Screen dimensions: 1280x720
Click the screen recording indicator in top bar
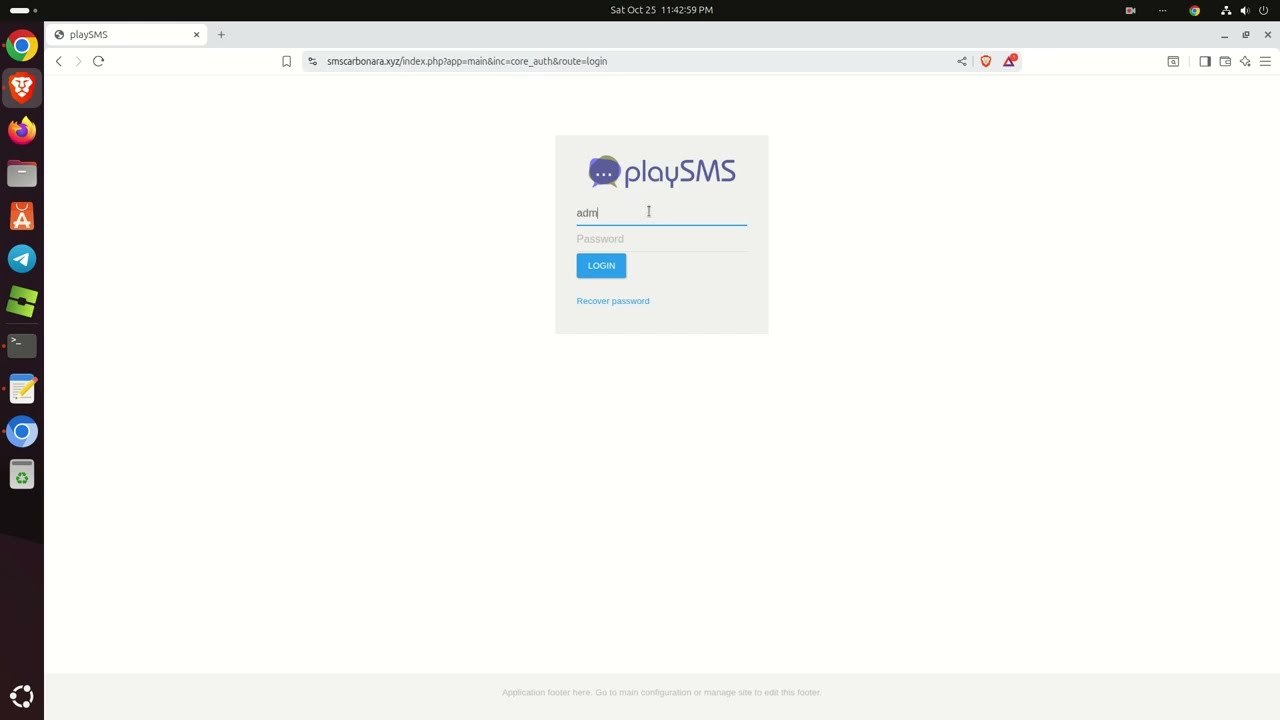coord(1130,10)
